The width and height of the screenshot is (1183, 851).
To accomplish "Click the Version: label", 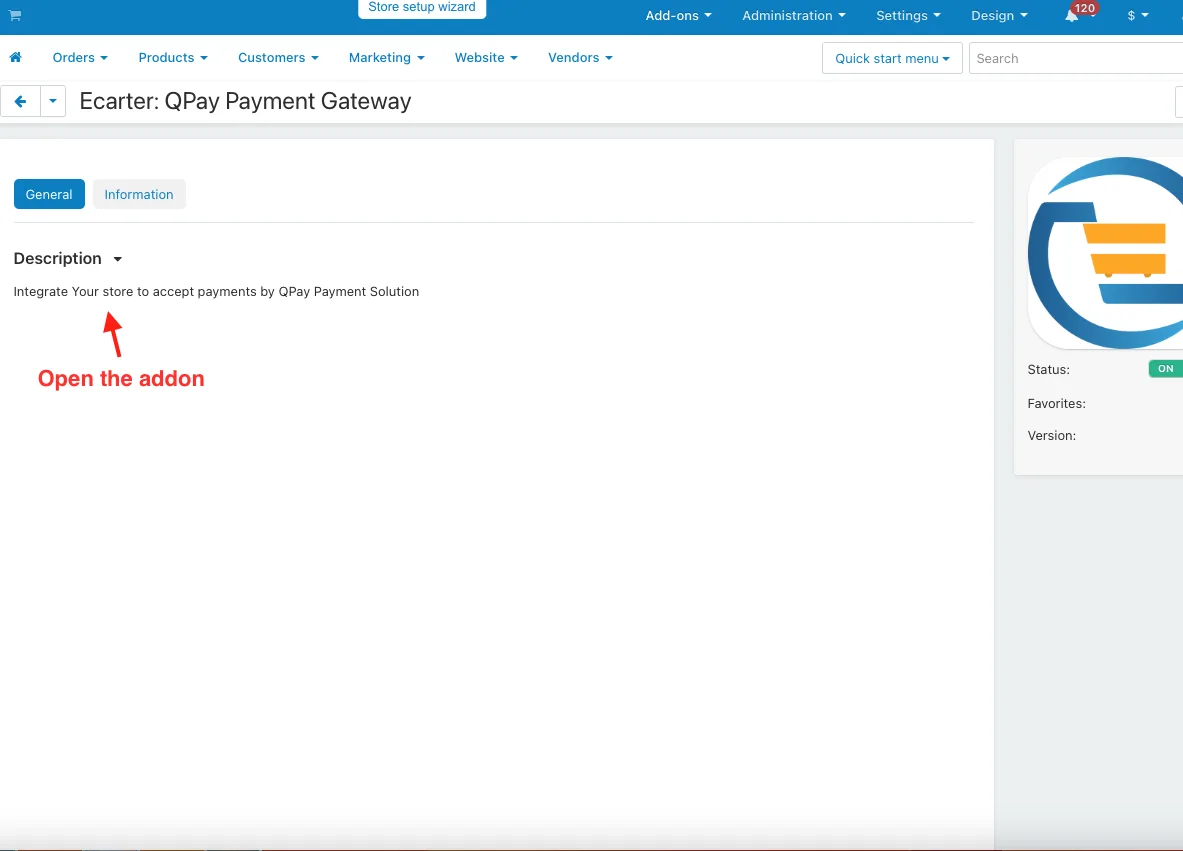I will [1051, 436].
